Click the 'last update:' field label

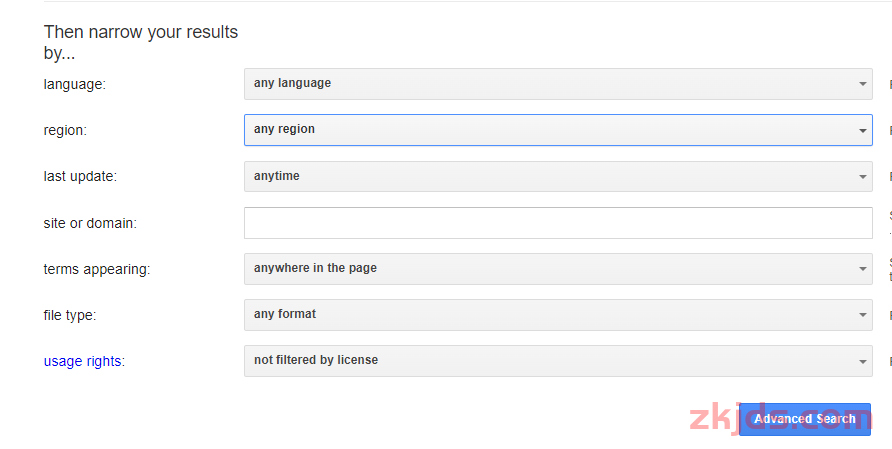click(80, 176)
